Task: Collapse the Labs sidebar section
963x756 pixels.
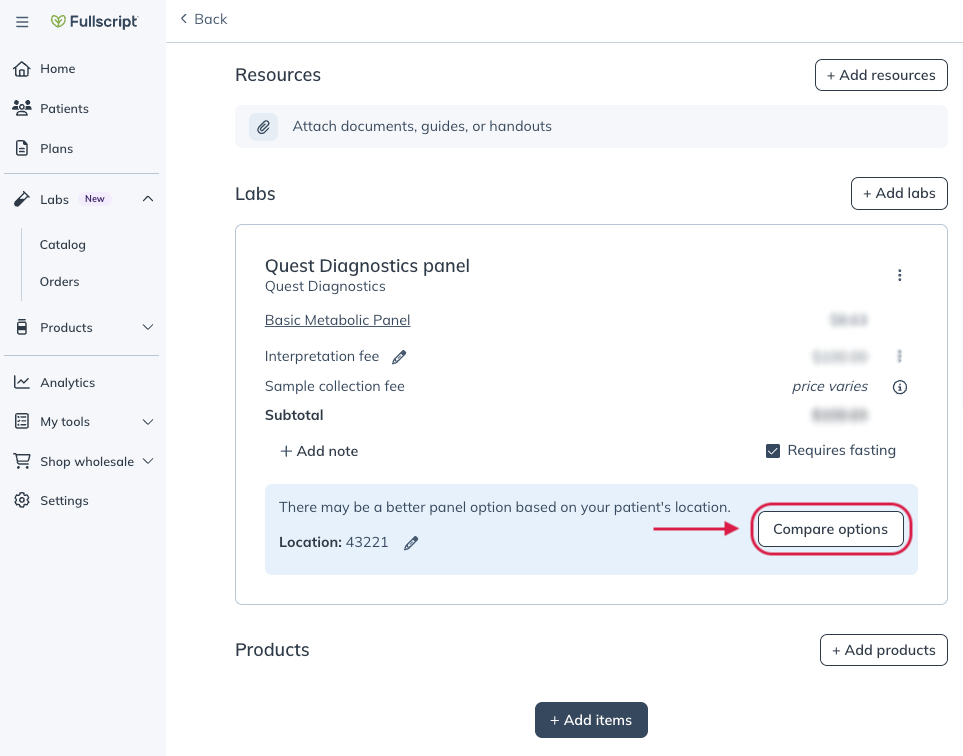Action: 148,199
